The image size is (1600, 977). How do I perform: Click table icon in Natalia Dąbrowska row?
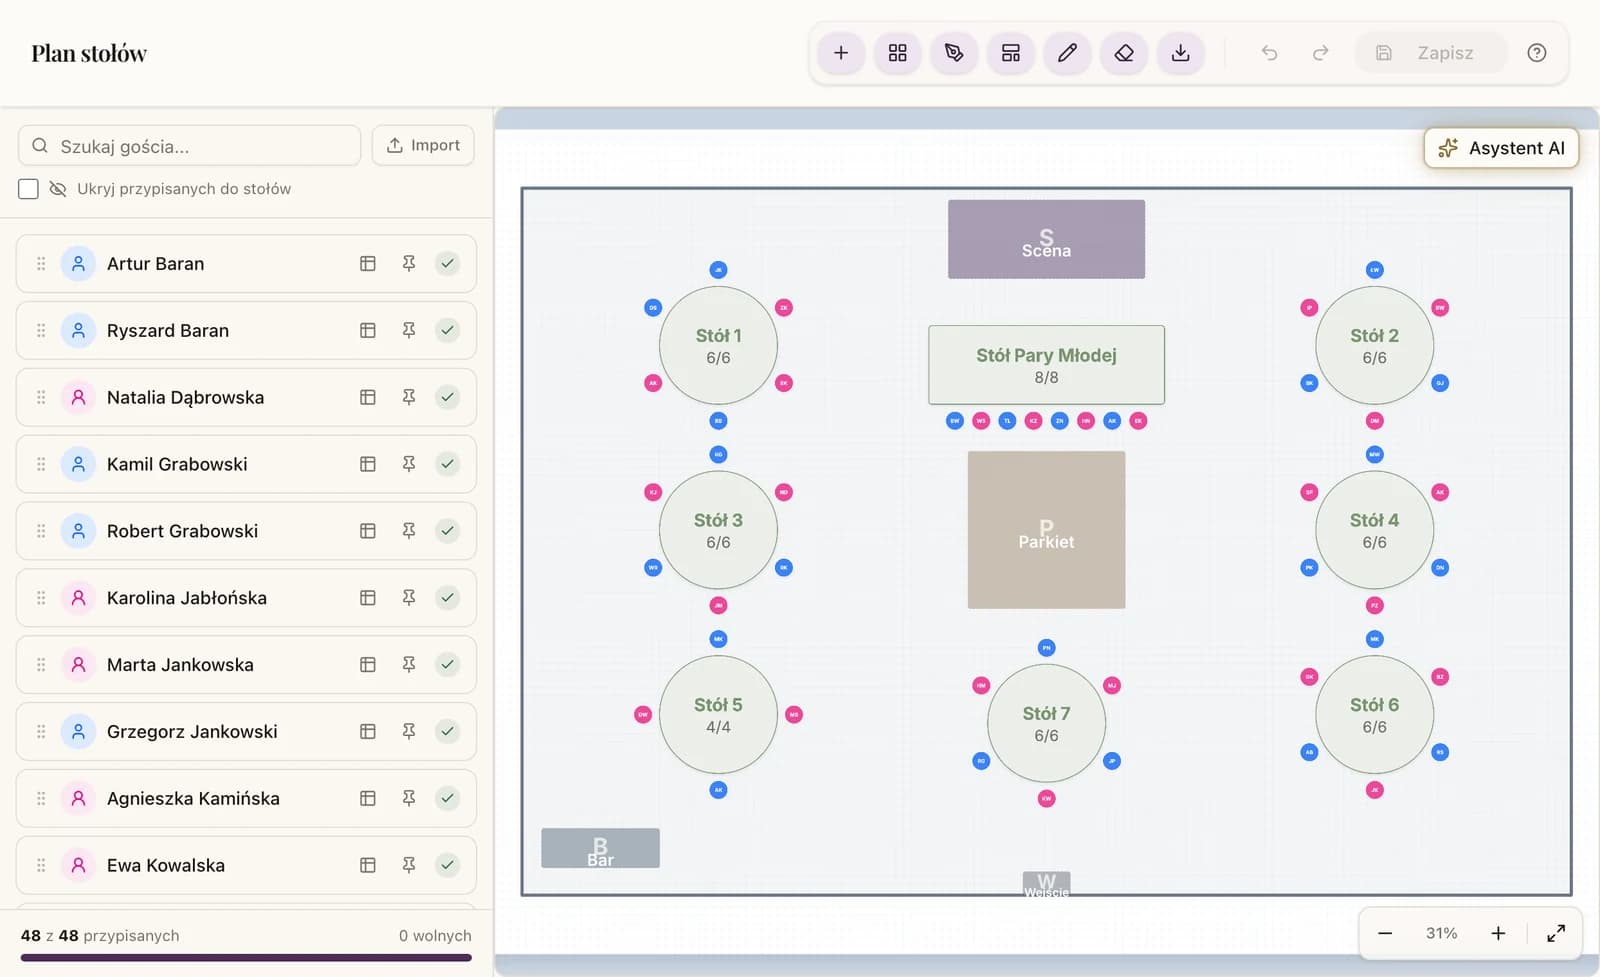[368, 397]
